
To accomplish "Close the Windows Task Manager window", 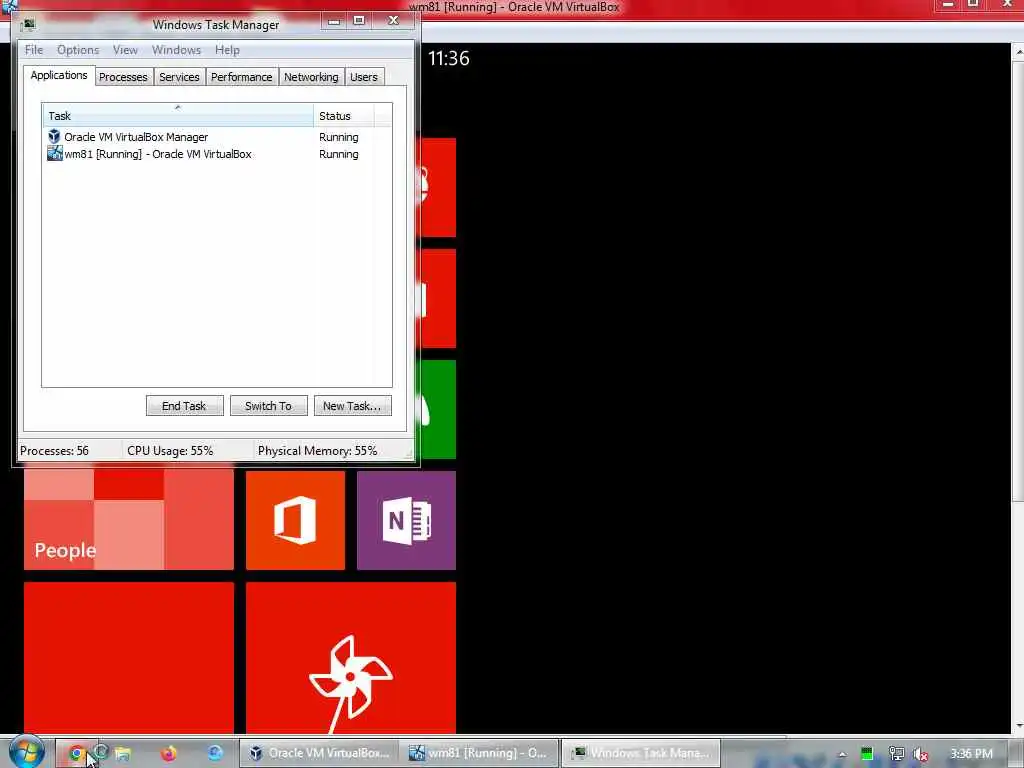I will point(393,21).
